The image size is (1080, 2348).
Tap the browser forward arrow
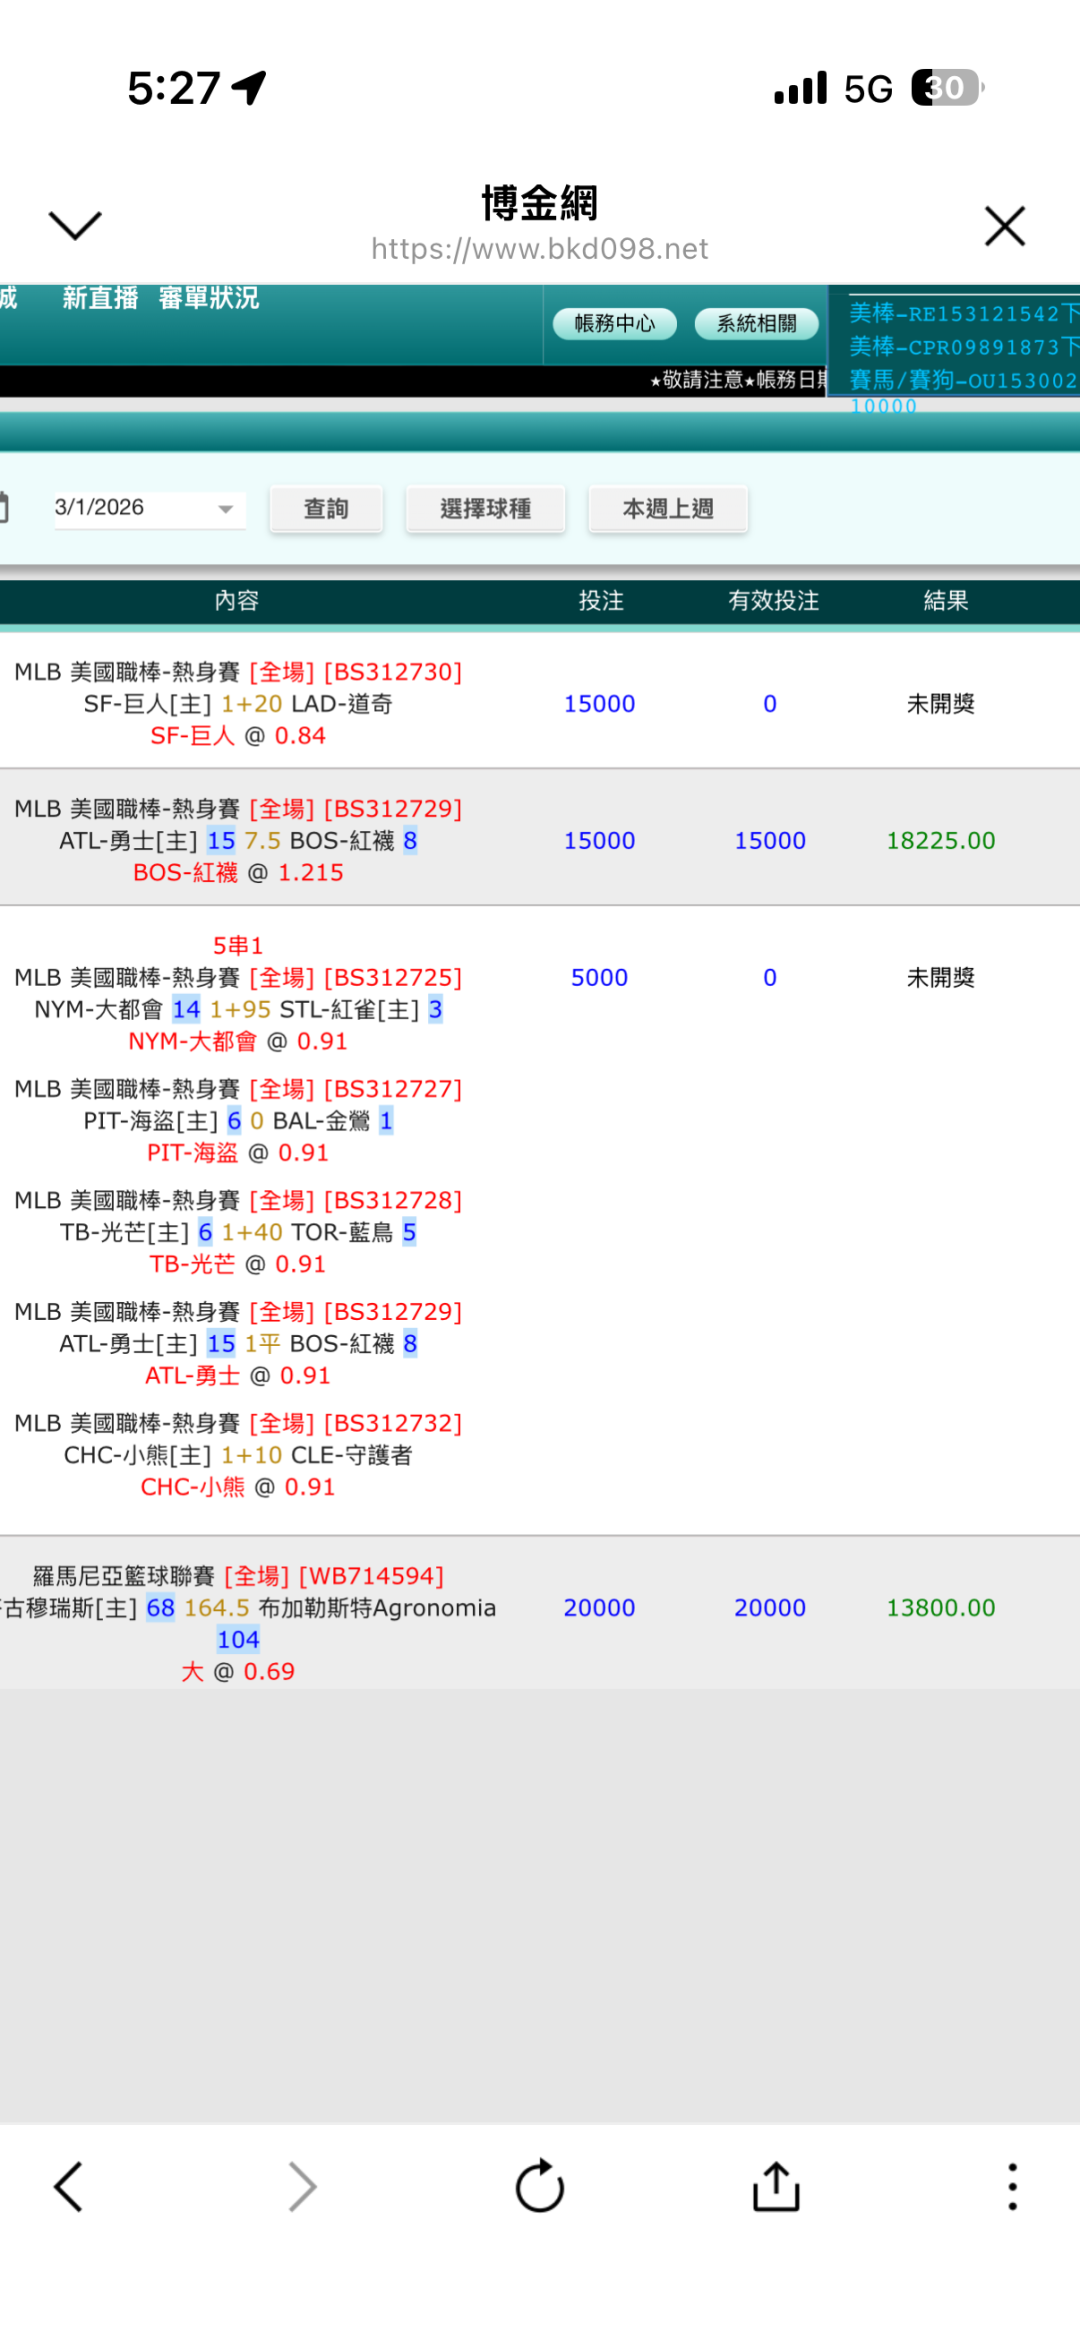pyautogui.click(x=302, y=2186)
